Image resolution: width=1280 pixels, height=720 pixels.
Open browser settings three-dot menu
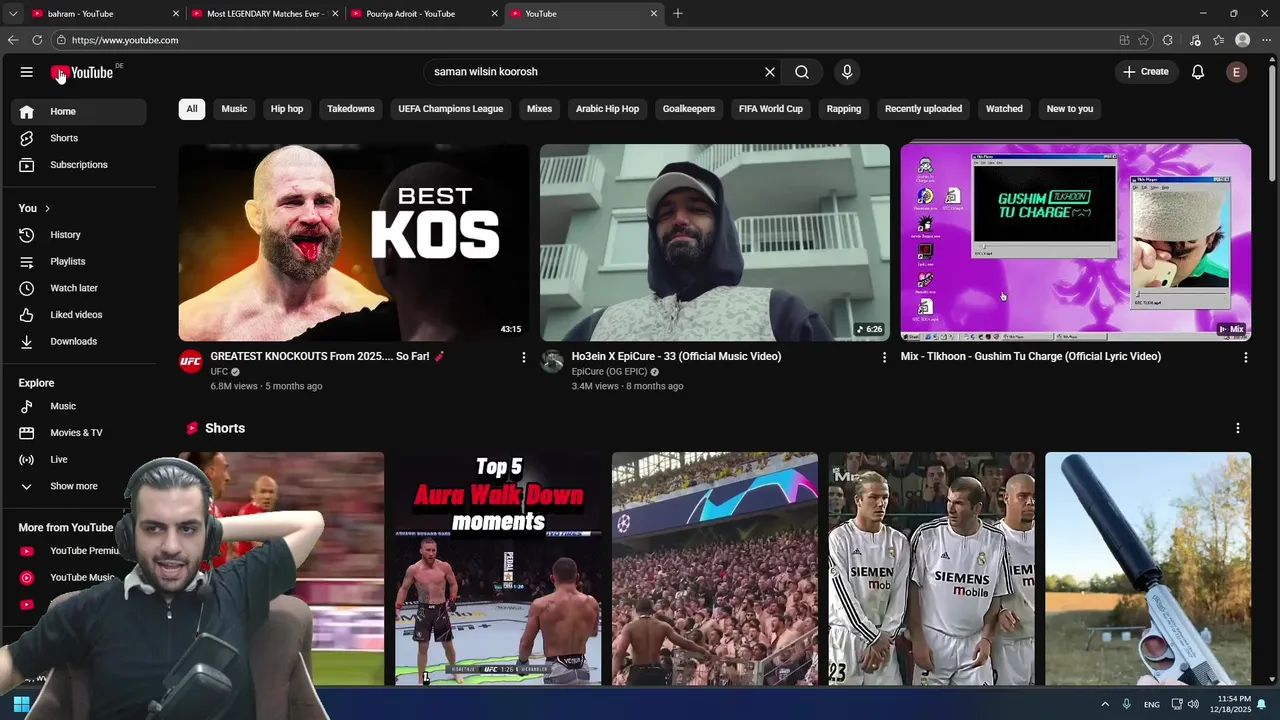pos(1265,40)
